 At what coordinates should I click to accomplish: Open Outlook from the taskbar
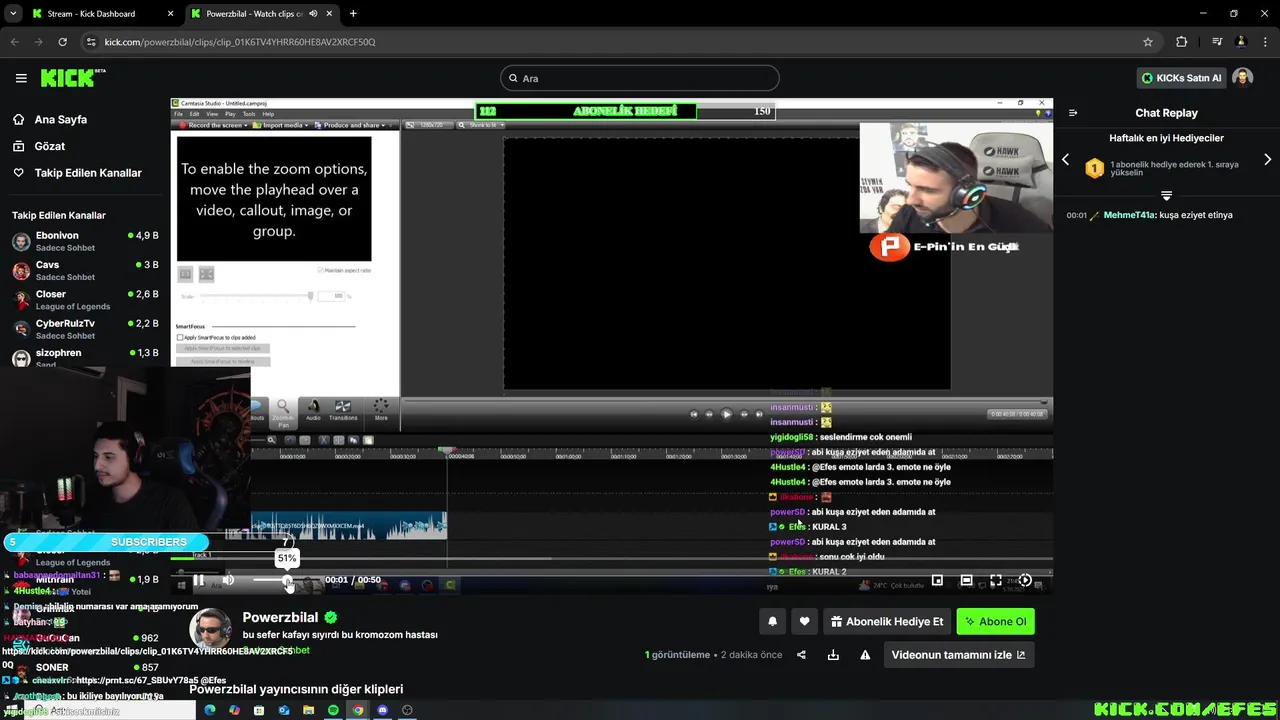[284, 710]
